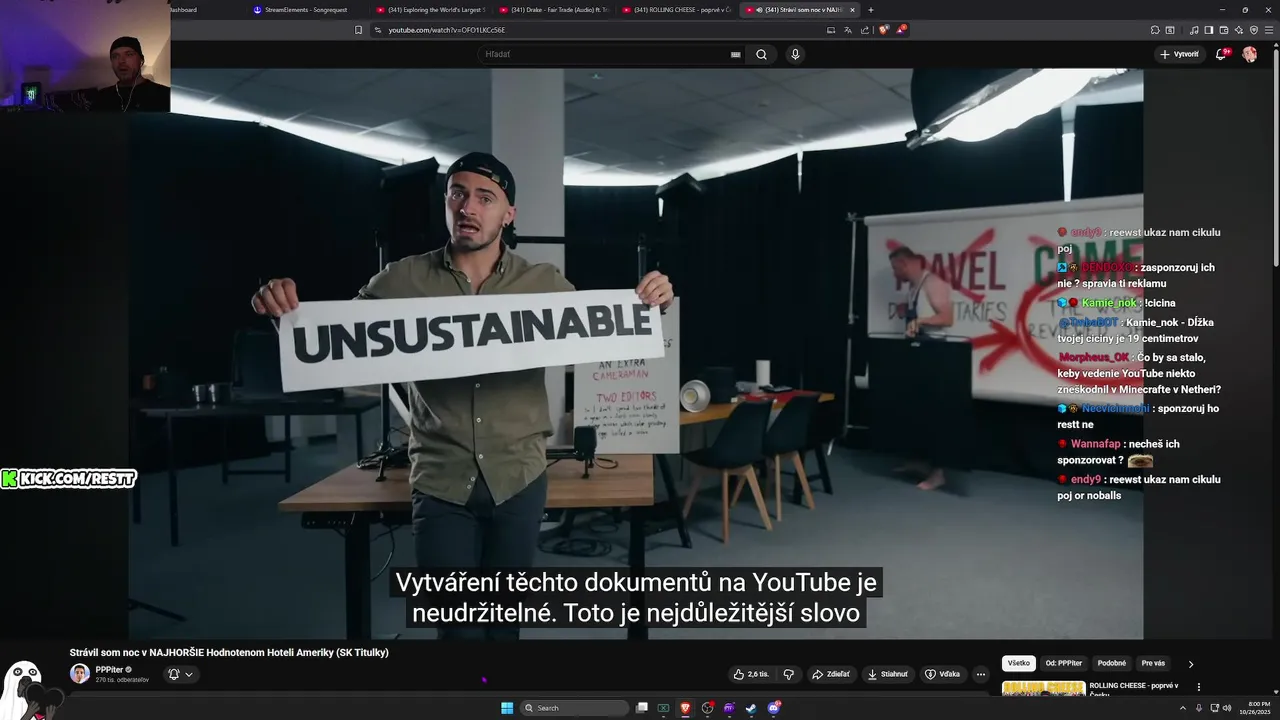This screenshot has width=1280, height=720.
Task: Select the Pre vás filter chip
Action: [1153, 663]
